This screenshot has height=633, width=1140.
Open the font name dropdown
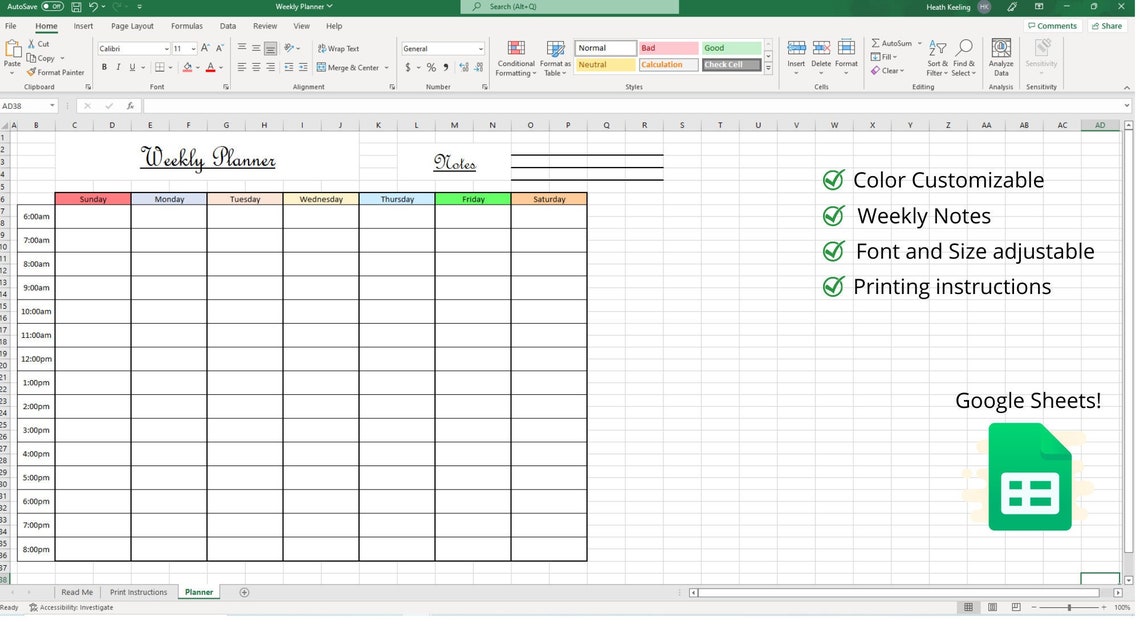166,48
